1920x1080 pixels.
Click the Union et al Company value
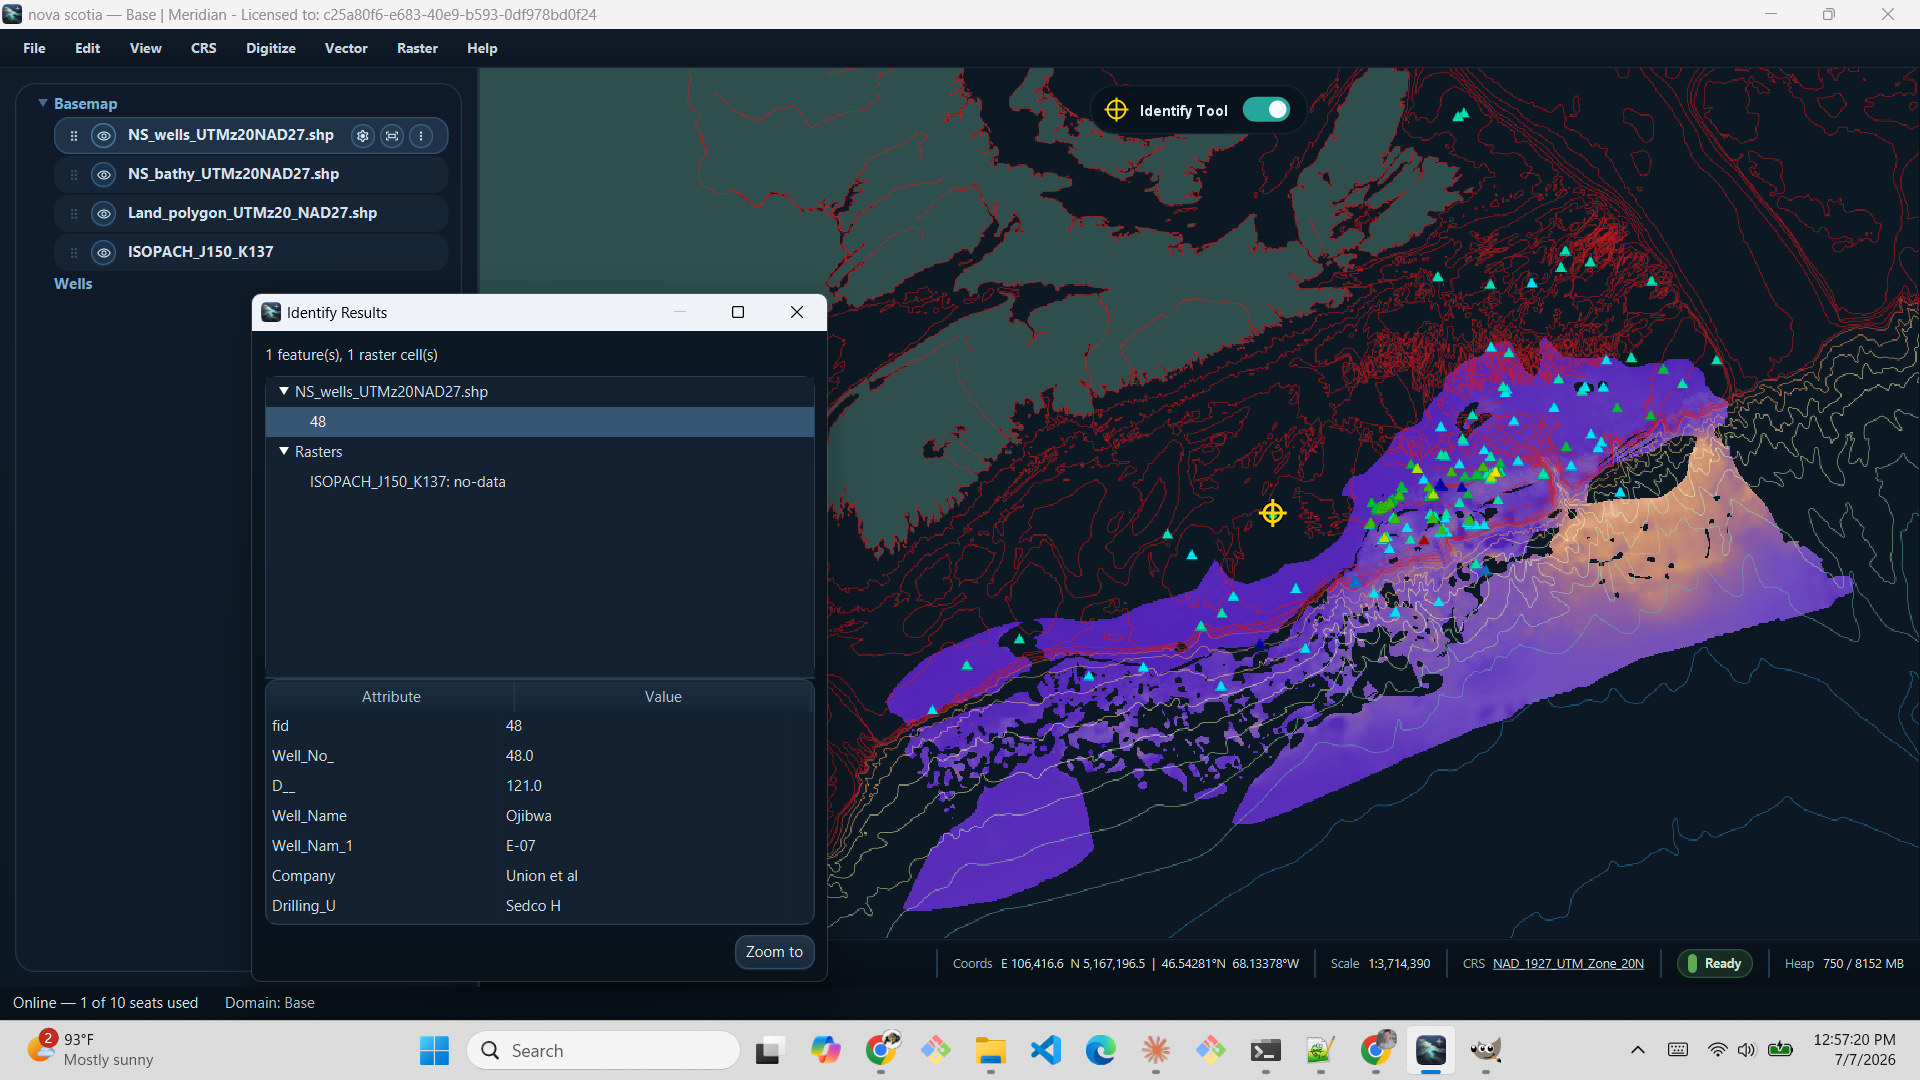coord(542,876)
